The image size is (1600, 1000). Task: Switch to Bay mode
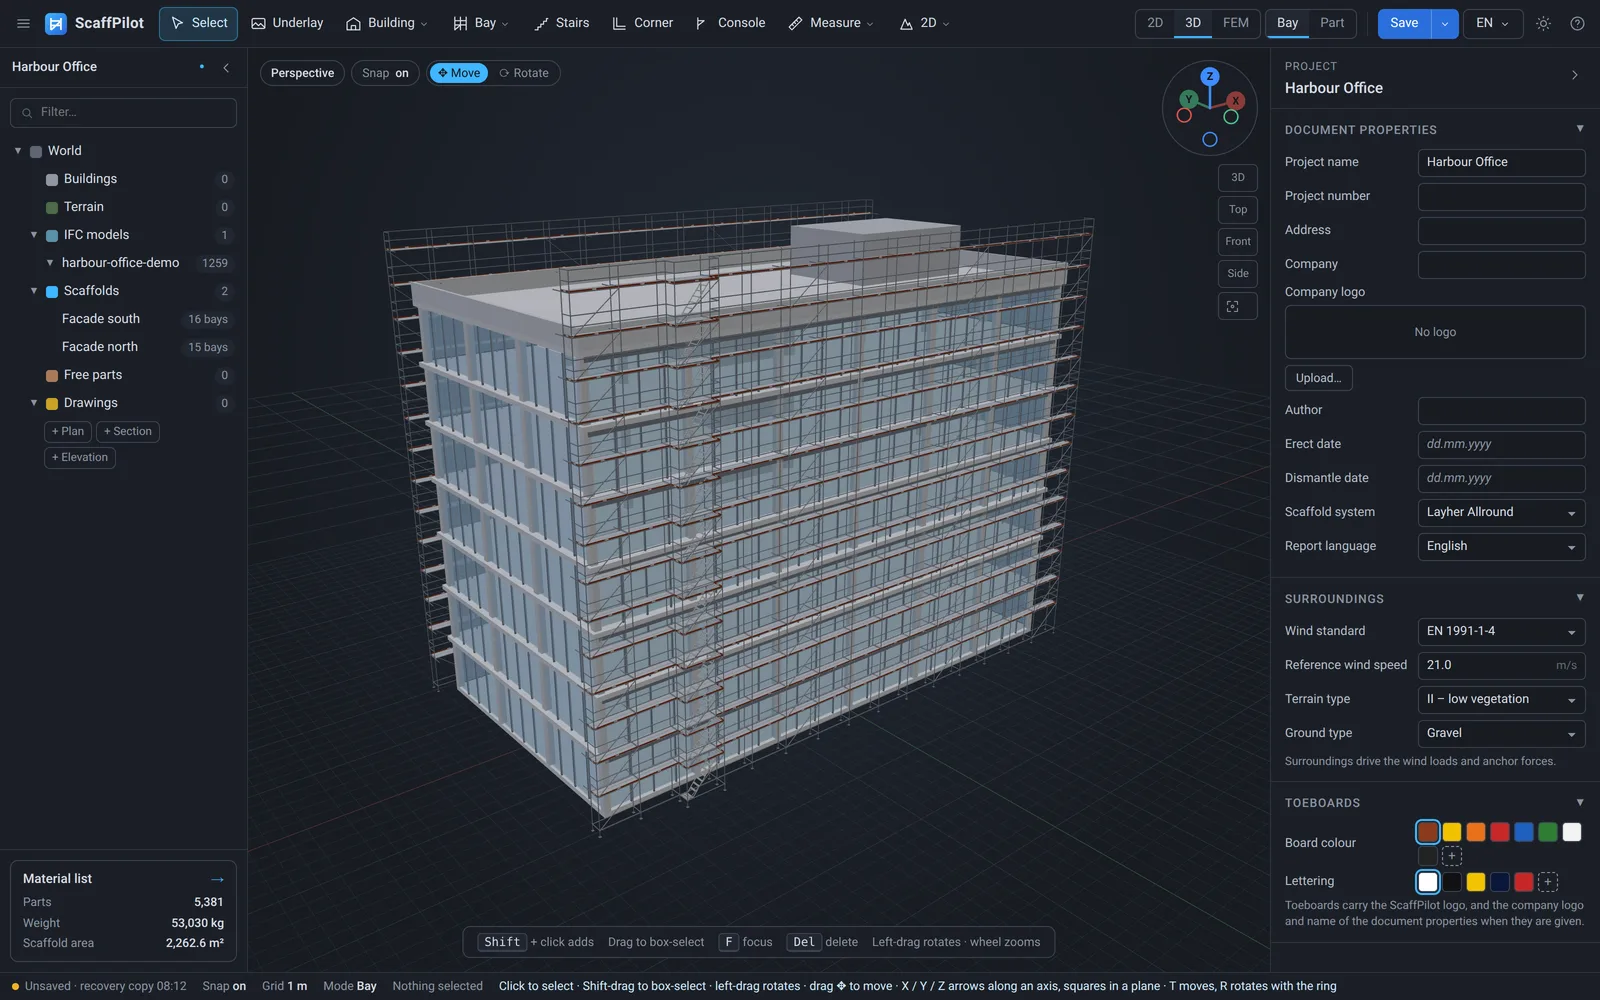(1288, 23)
